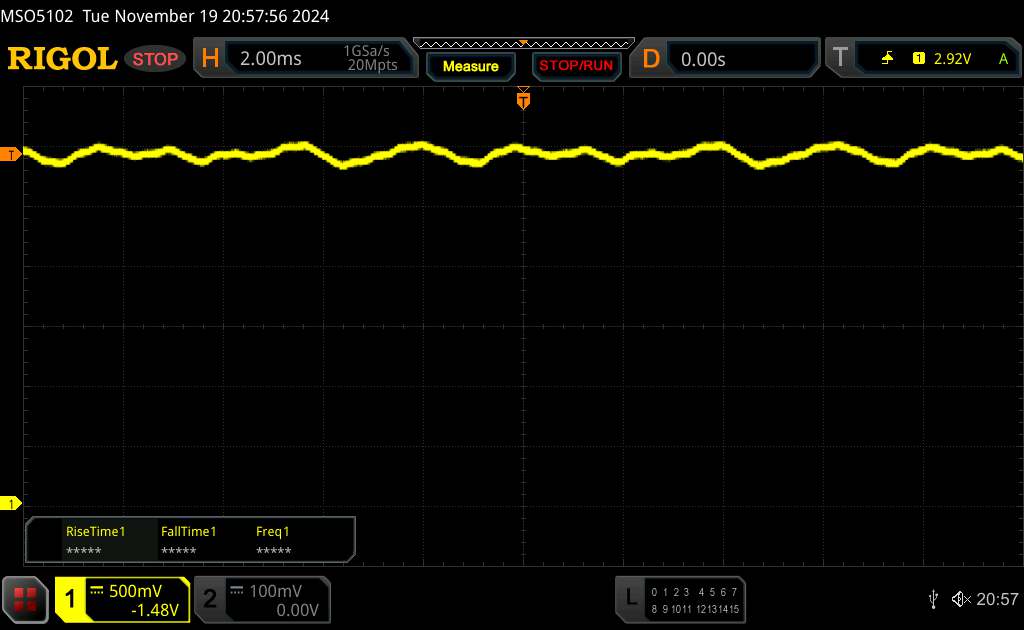1024x630 pixels.
Task: Toggle channel 1 label
Action: [x=70, y=599]
